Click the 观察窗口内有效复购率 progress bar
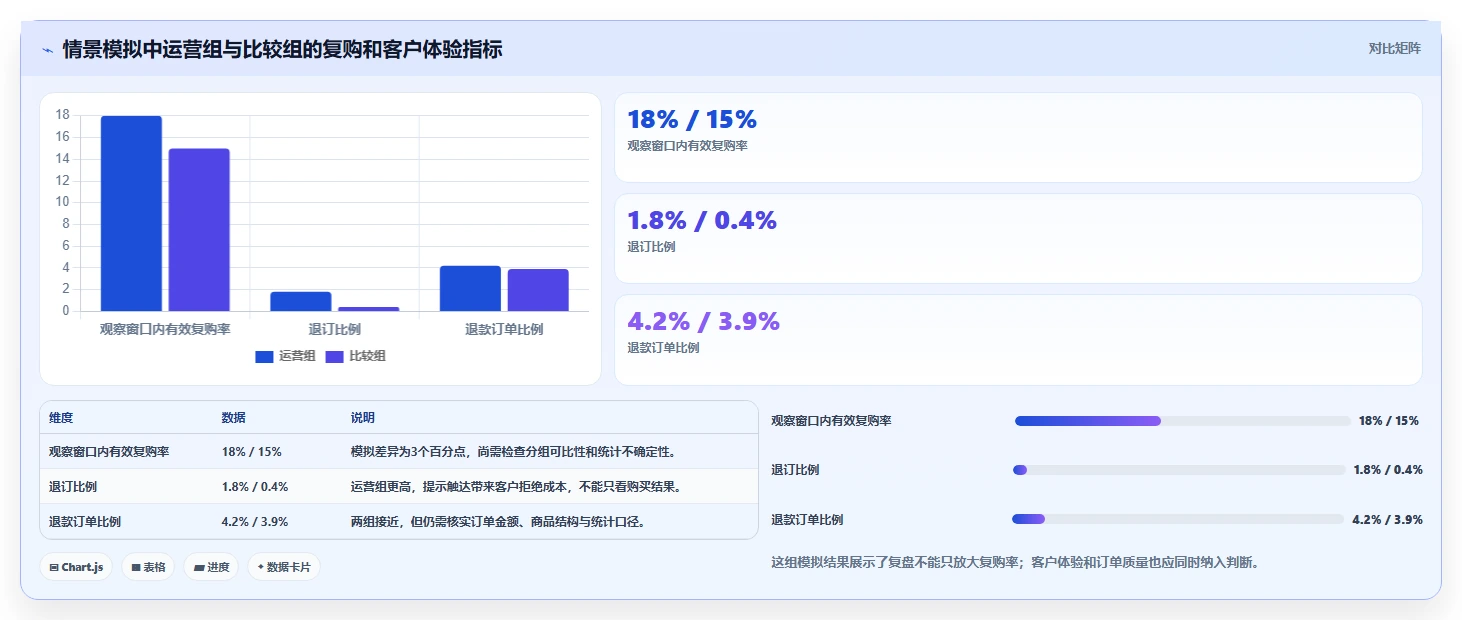This screenshot has height=620, width=1462. [x=1182, y=421]
